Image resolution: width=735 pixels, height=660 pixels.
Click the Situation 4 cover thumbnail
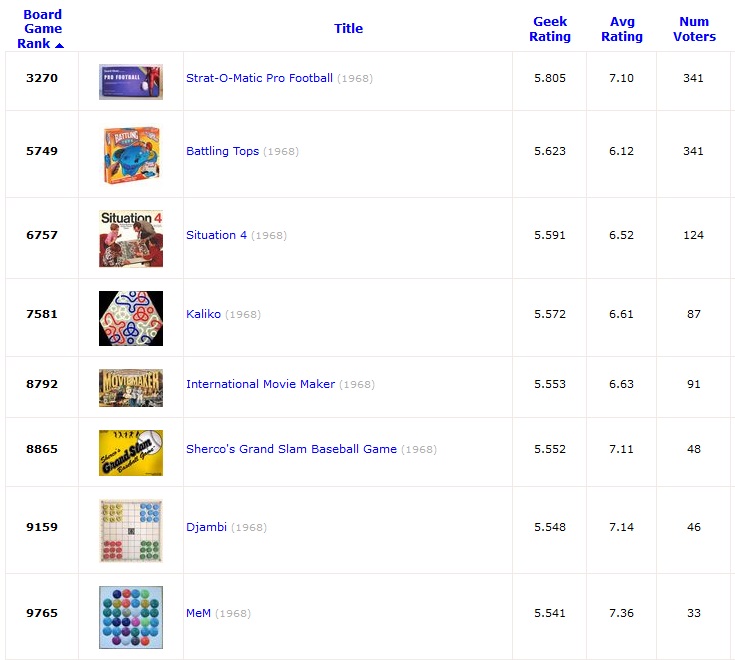click(131, 239)
